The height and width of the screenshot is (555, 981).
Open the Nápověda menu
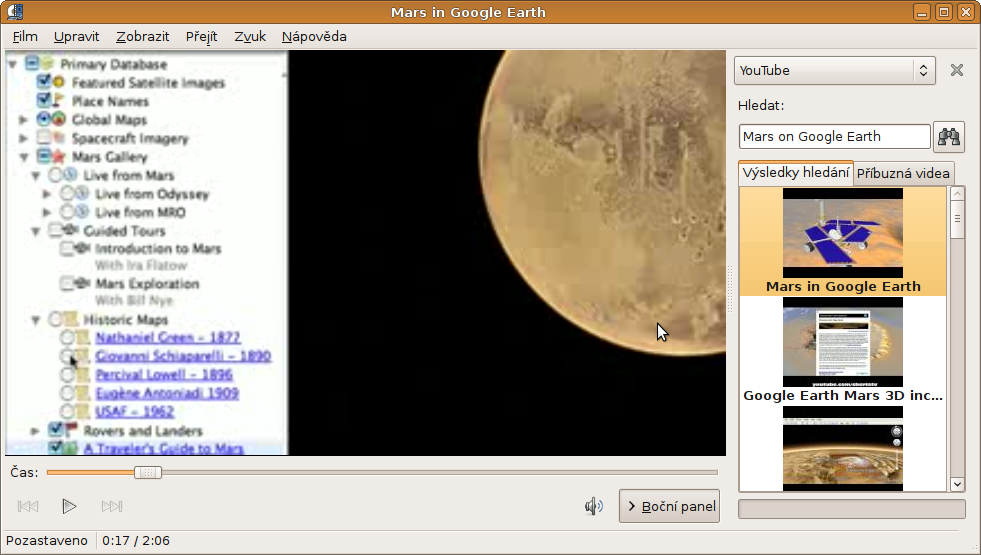point(314,36)
